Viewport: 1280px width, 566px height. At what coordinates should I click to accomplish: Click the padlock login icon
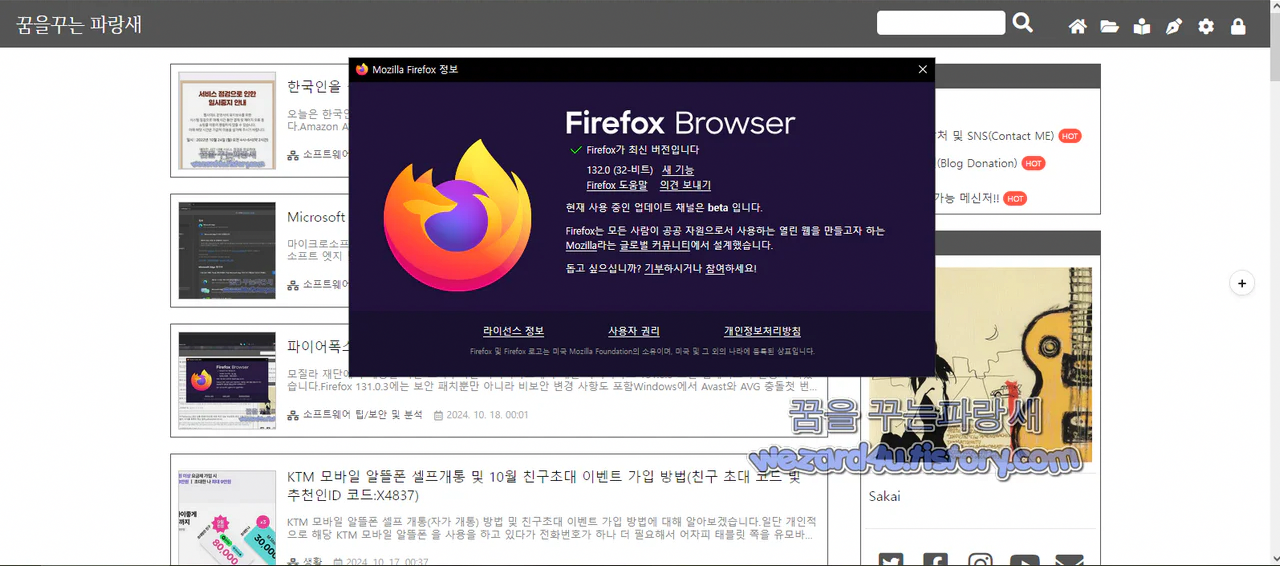1238,27
